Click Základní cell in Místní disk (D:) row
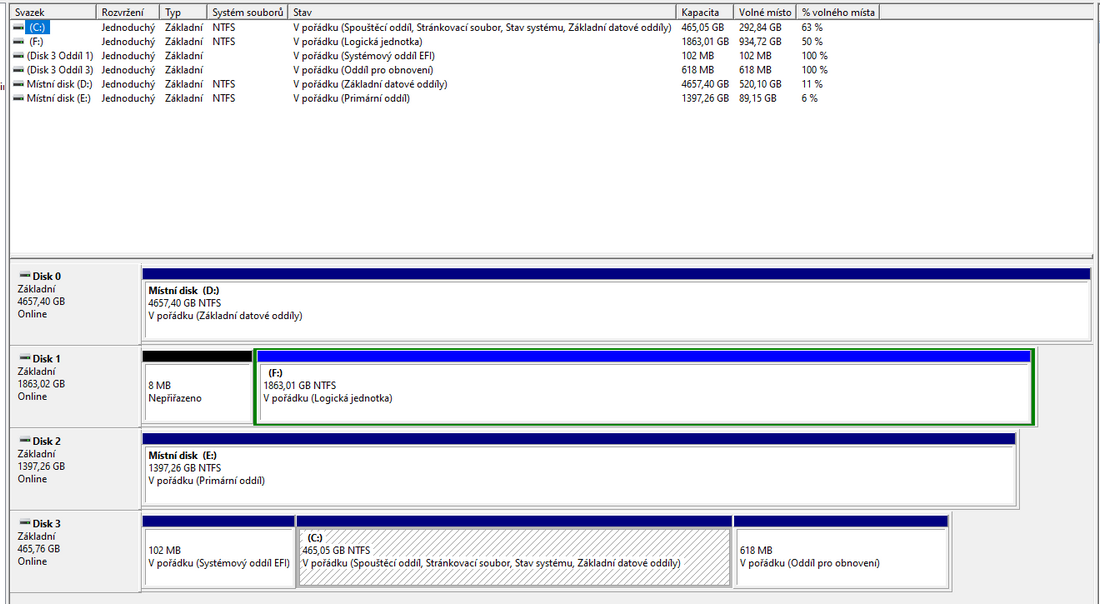Screen dimensions: 1100x604 point(184,84)
